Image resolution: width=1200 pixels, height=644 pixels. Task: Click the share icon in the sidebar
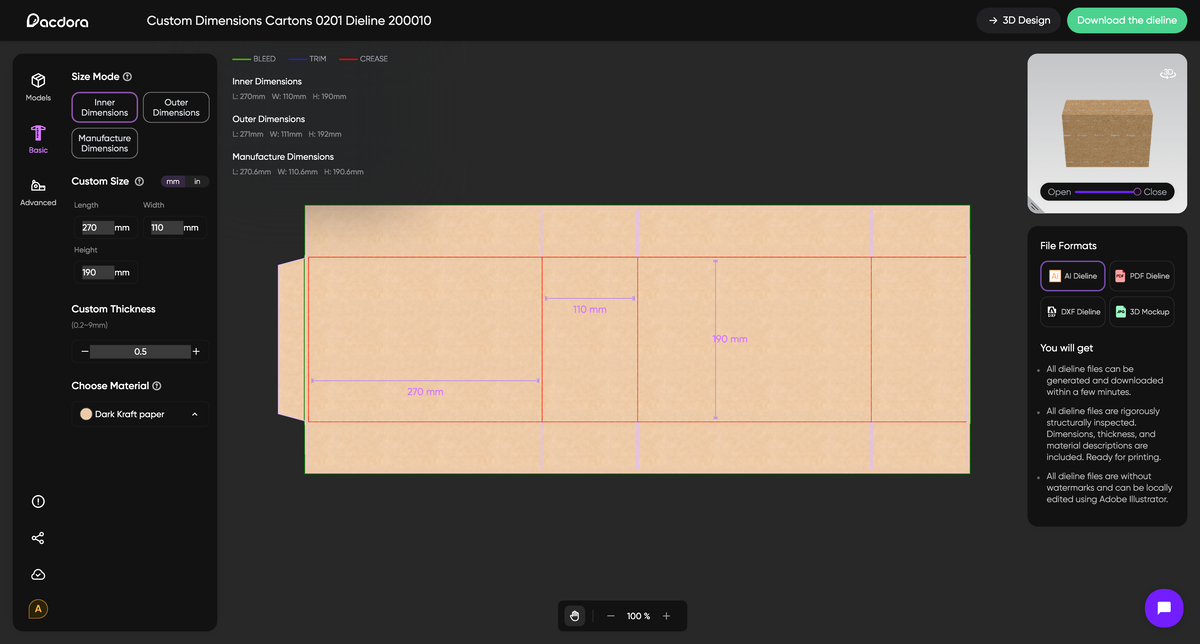[37, 538]
